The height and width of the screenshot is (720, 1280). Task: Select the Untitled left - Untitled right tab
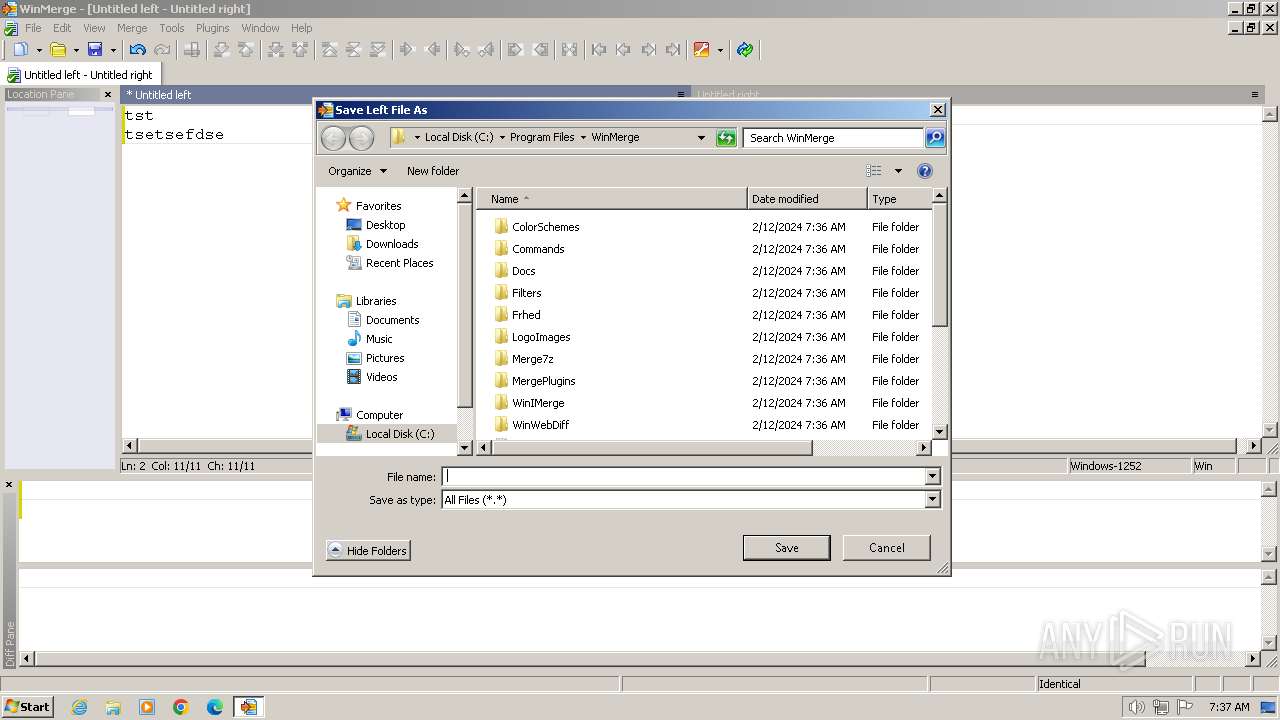(81, 75)
